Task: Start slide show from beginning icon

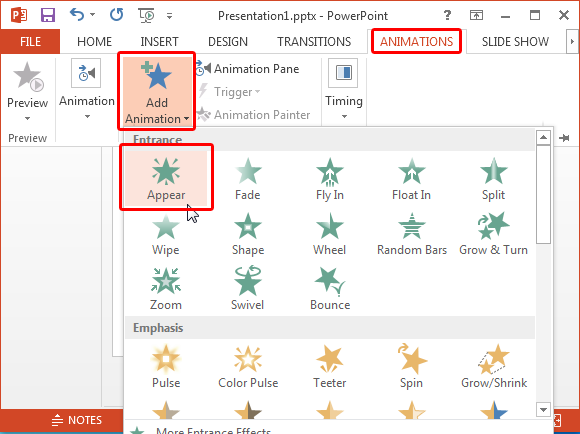Action: coord(146,15)
